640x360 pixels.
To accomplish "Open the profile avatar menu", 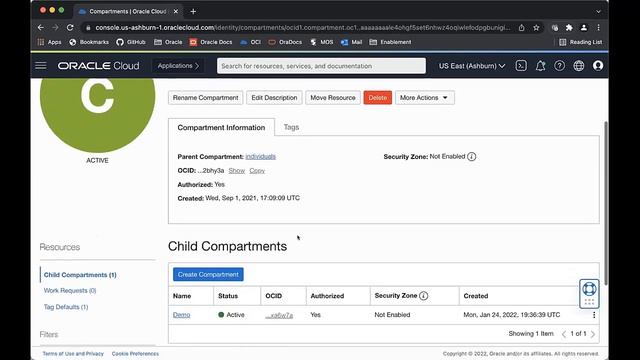I will [598, 66].
